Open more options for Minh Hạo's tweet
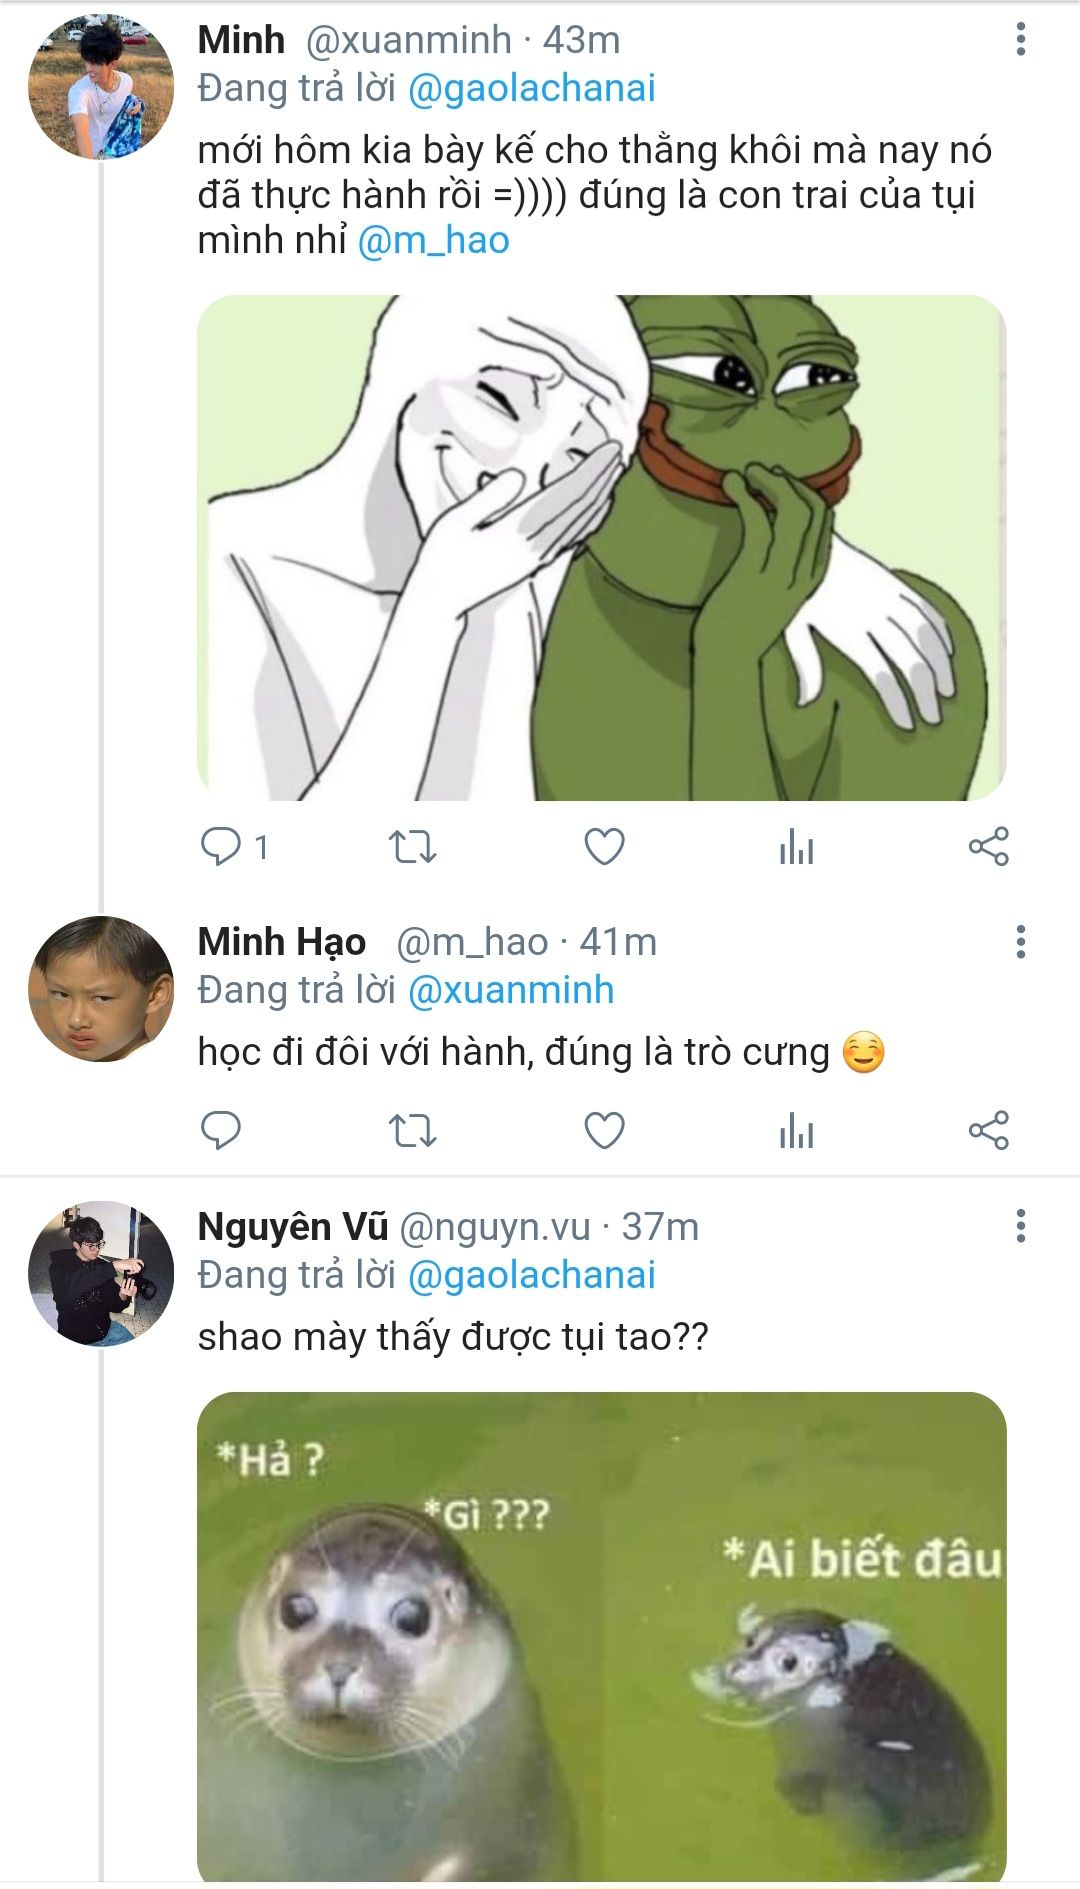 [1020, 942]
